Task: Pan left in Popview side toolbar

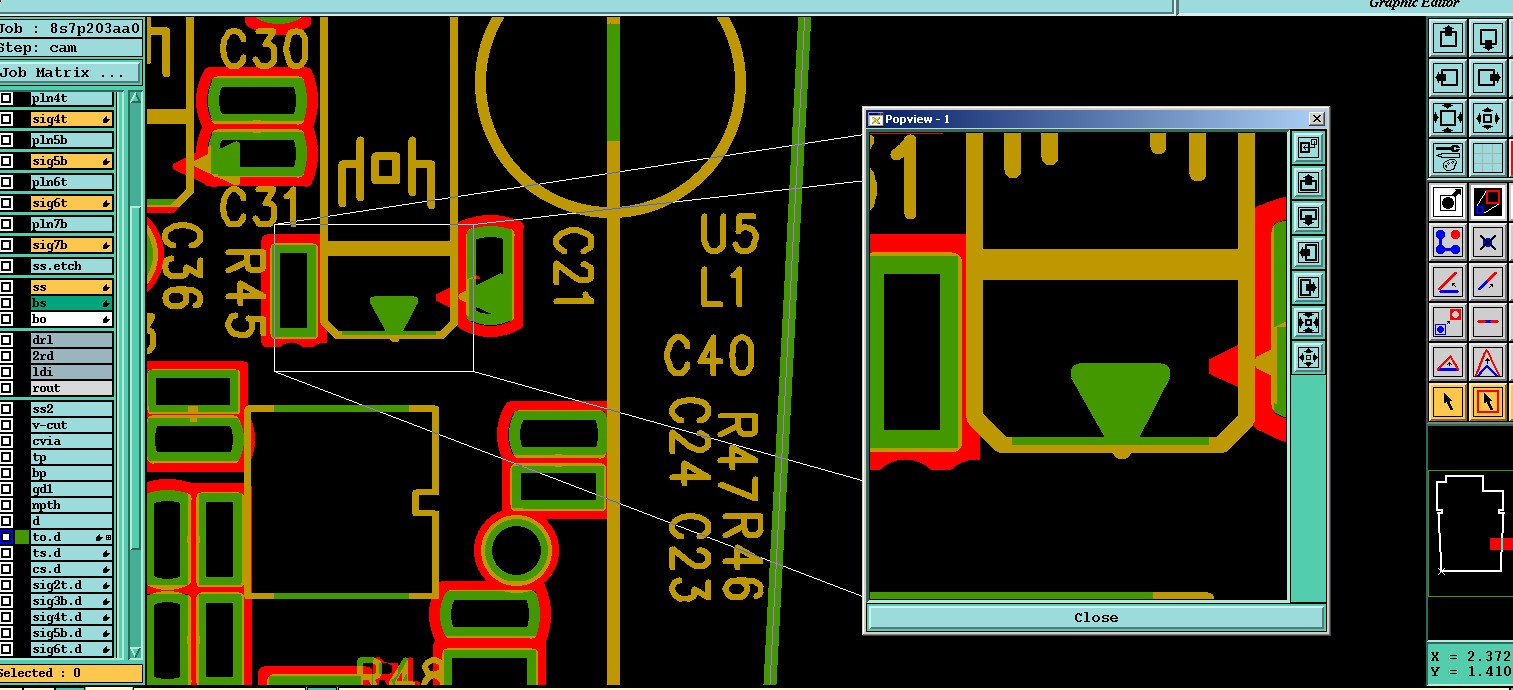Action: pos(1308,252)
